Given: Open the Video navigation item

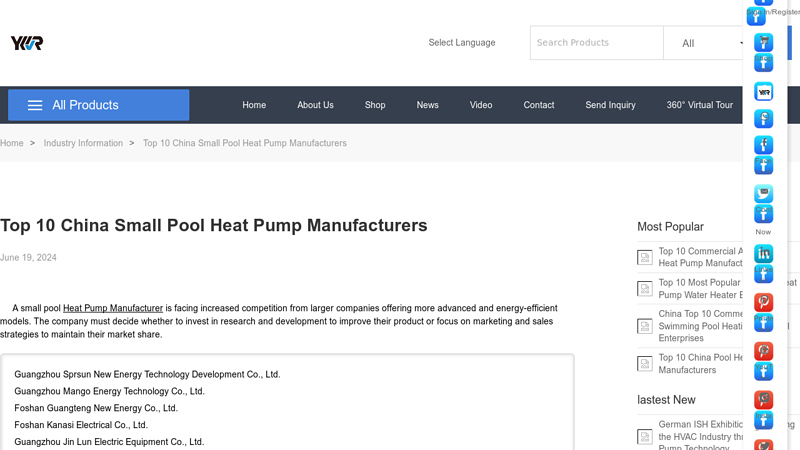Looking at the screenshot, I should coord(481,105).
